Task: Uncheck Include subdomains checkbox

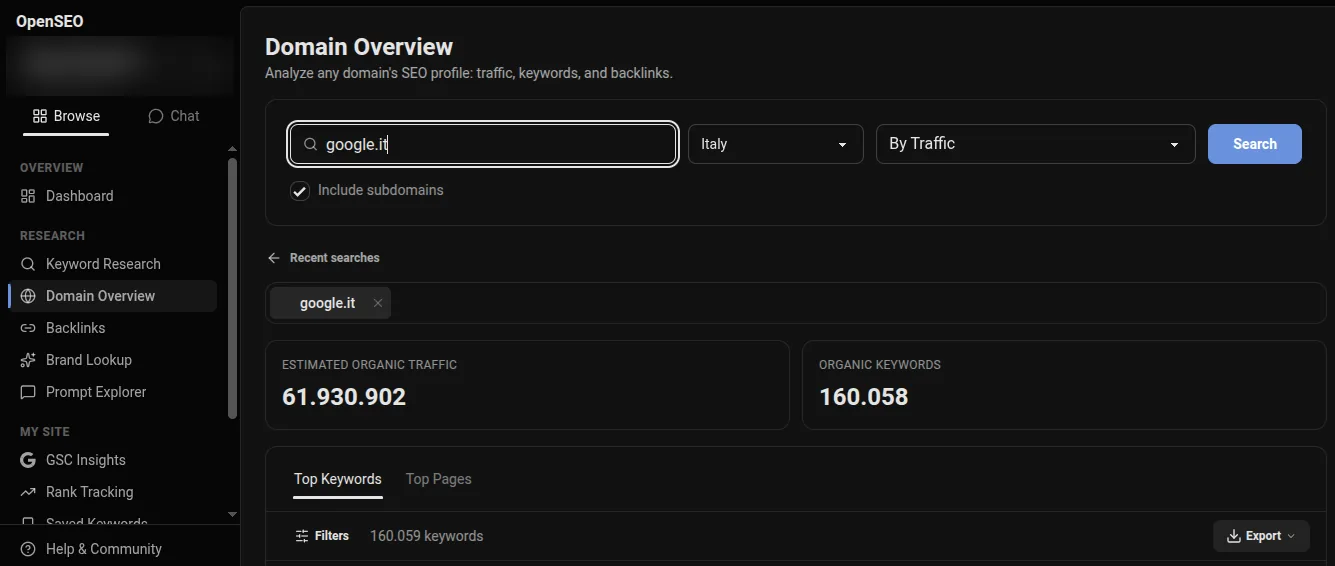Action: pos(300,191)
